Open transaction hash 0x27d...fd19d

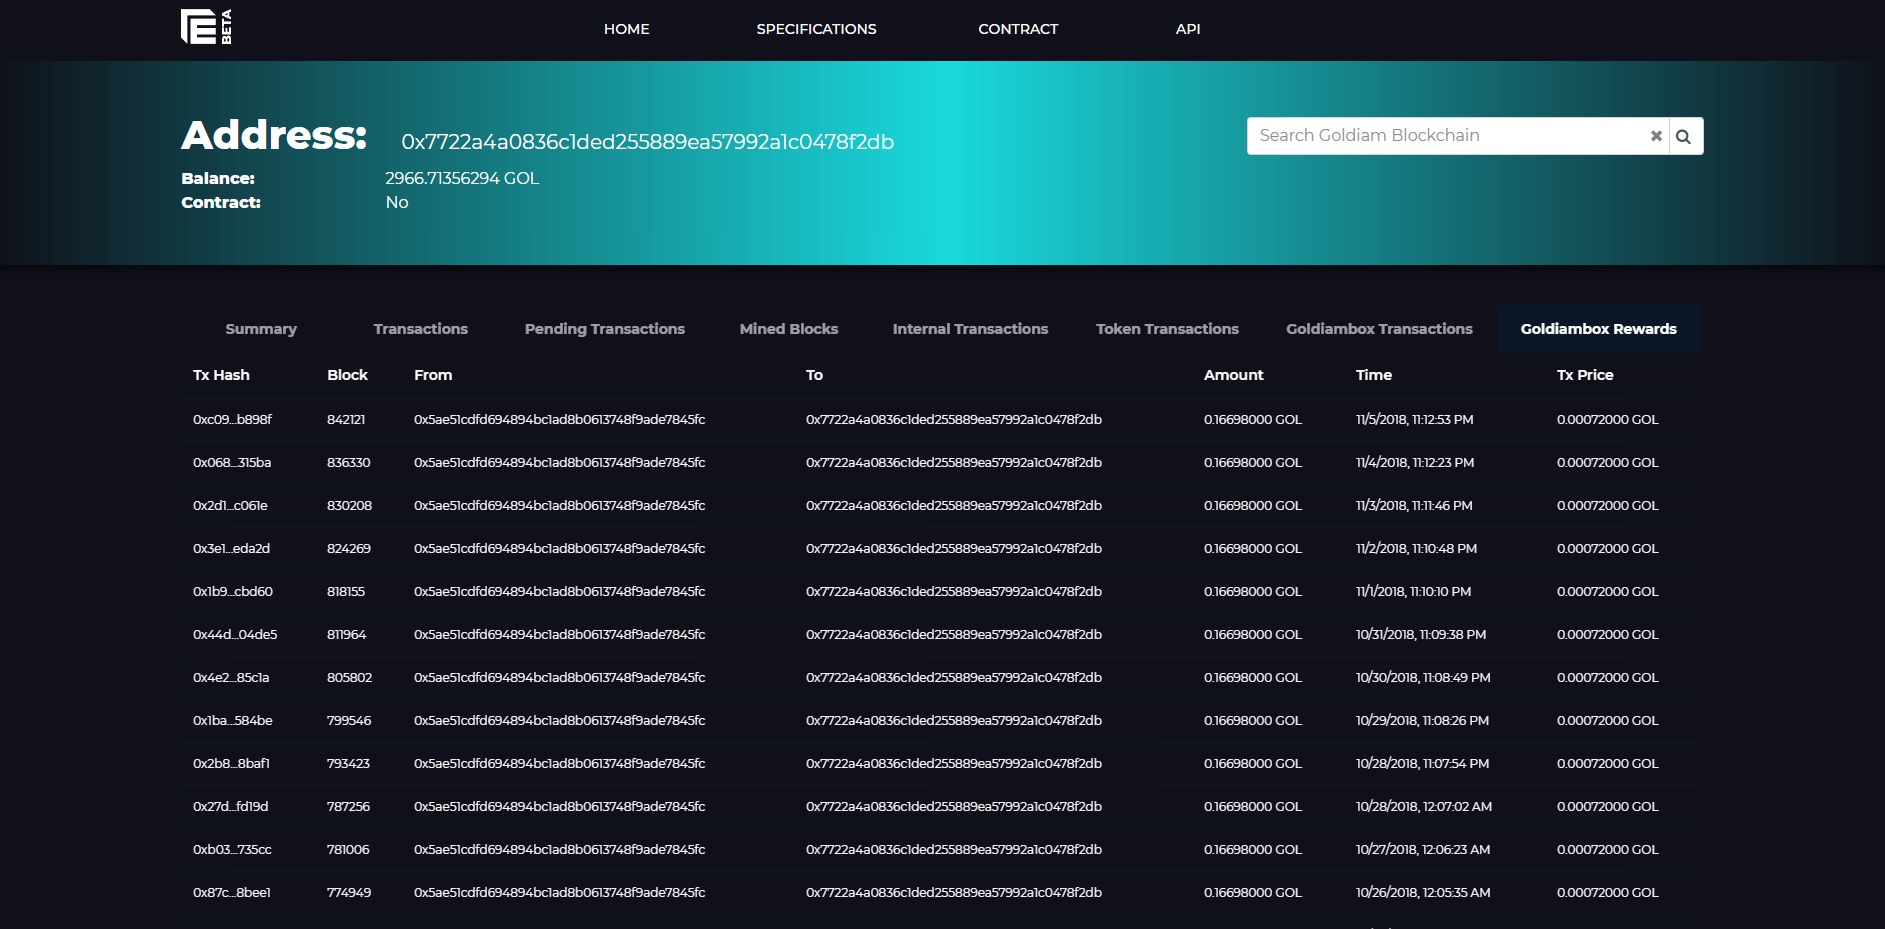(x=230, y=807)
